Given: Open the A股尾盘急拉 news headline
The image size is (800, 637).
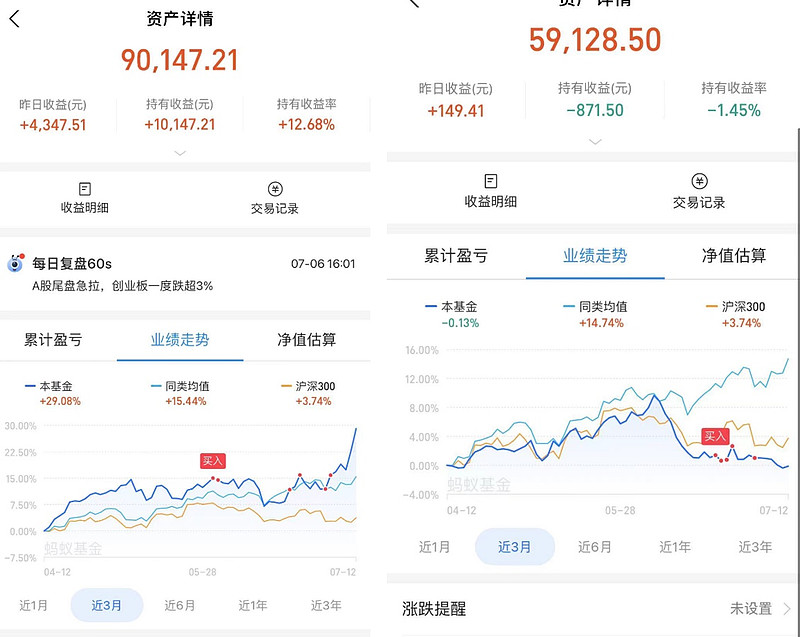Looking at the screenshot, I should click(122, 286).
